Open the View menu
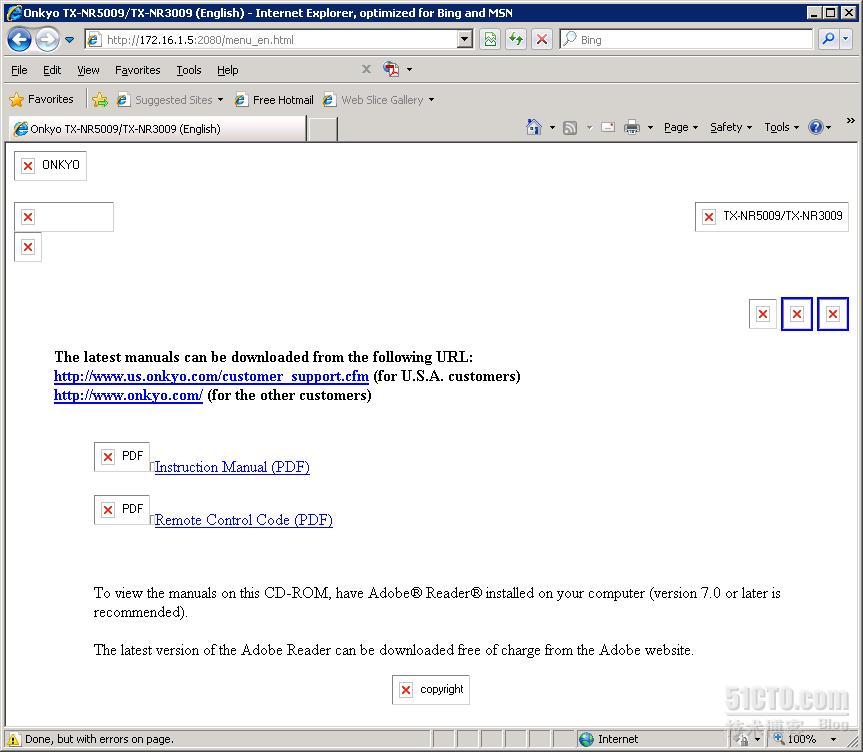 point(88,70)
